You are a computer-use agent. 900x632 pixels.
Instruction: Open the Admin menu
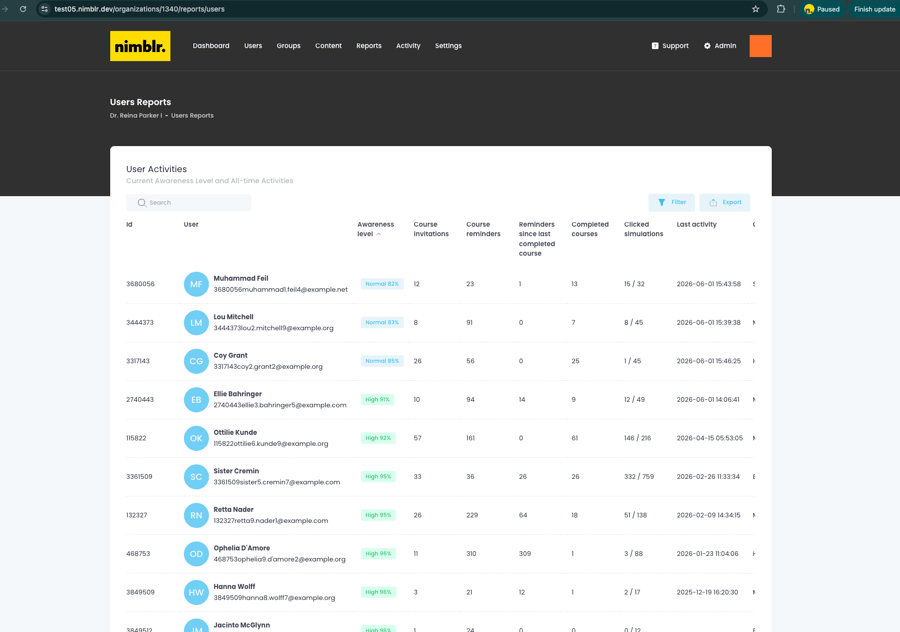tap(720, 46)
